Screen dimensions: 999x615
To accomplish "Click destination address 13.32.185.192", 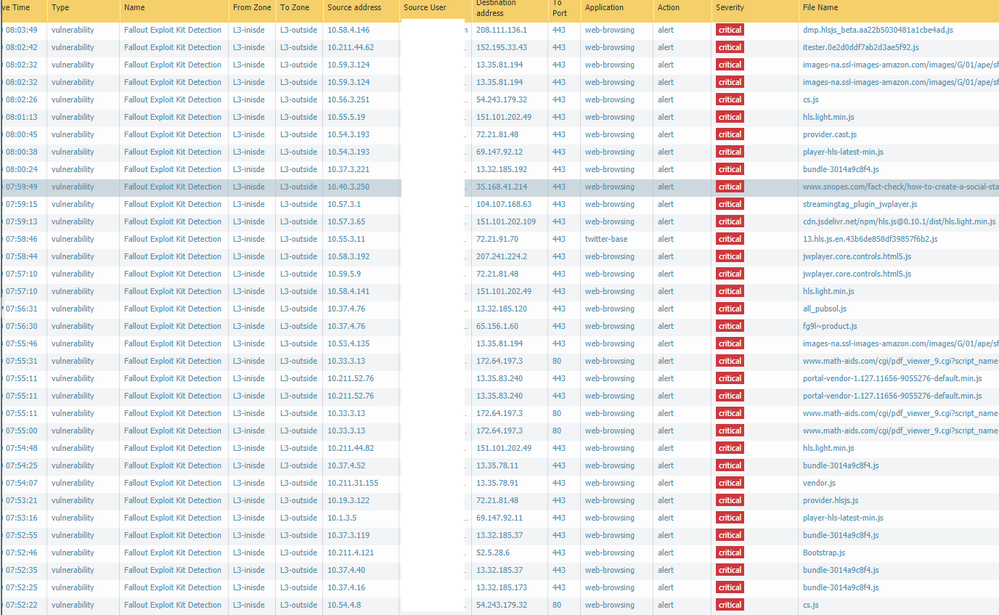I will point(501,170).
